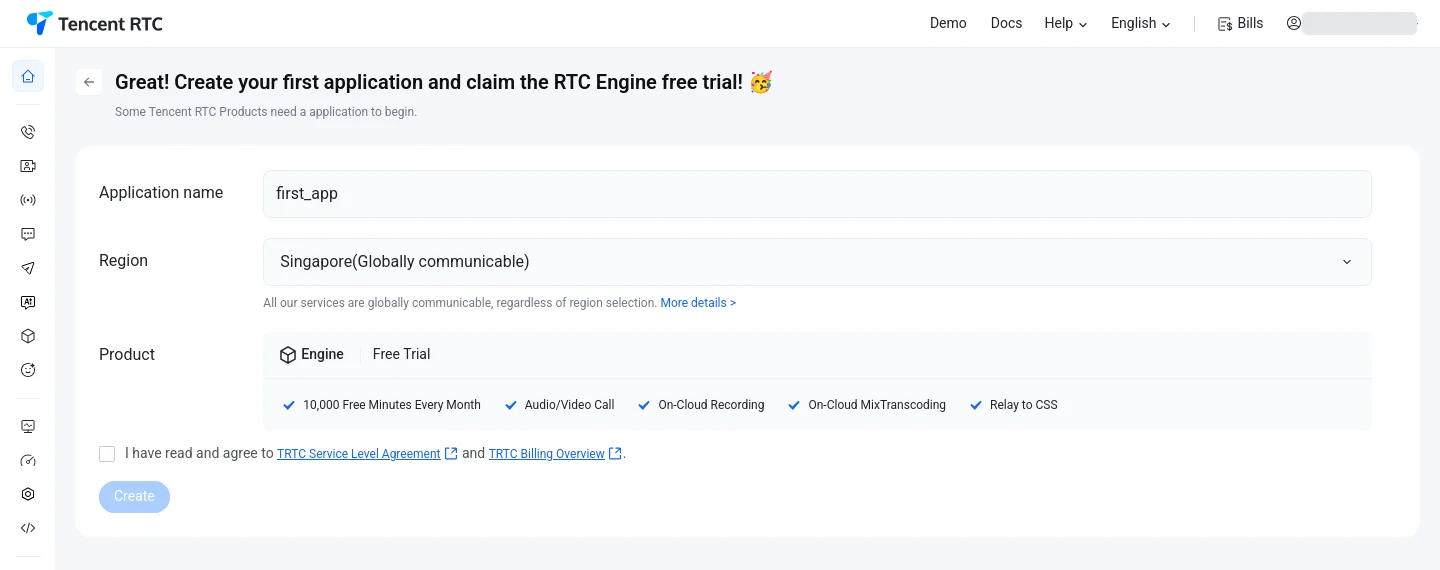Open the Docs menu item

tap(1006, 23)
